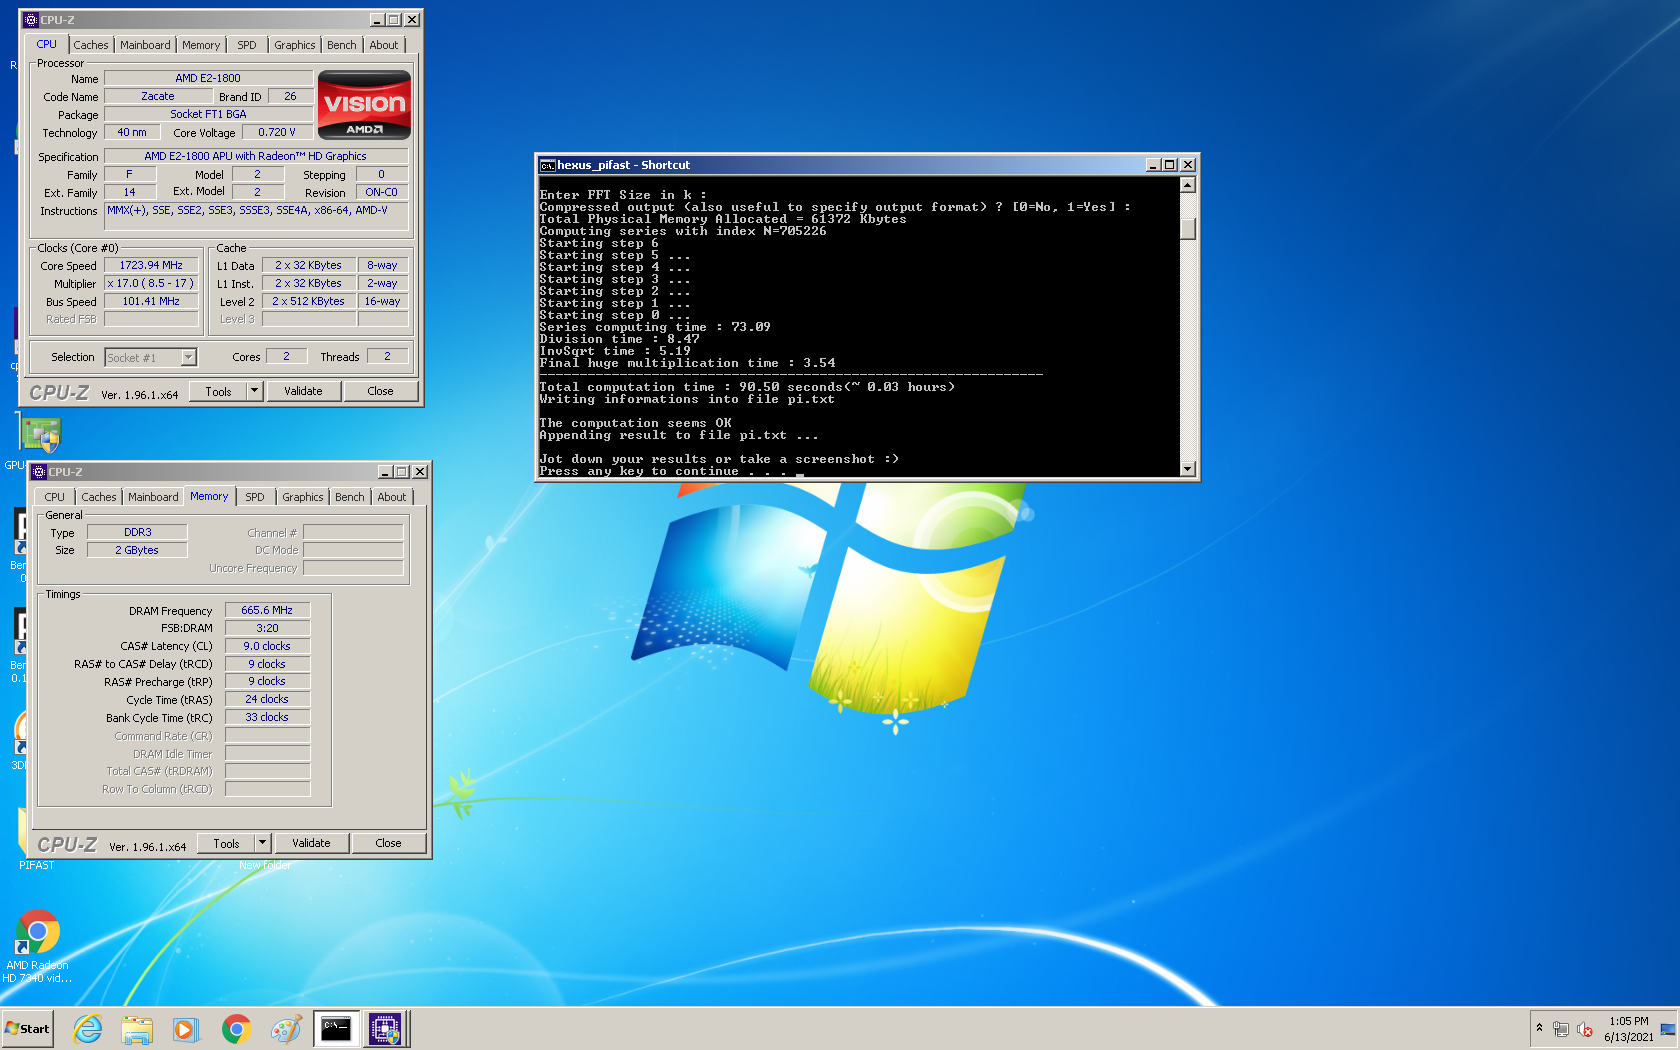Click the AMD E2-1800 name field

click(208, 78)
